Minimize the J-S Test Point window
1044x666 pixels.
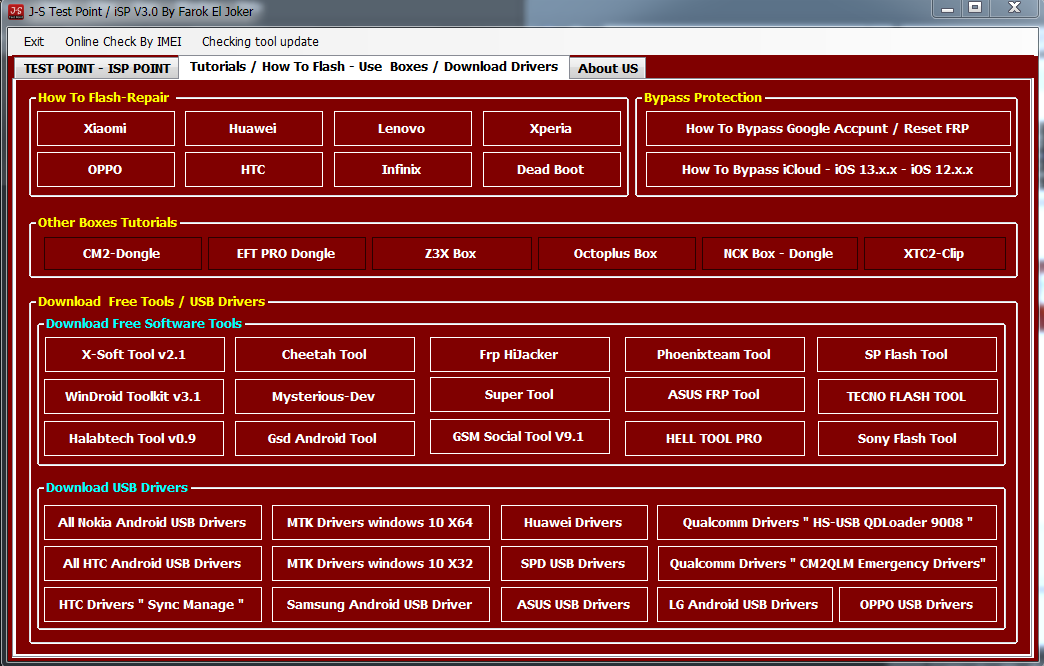pyautogui.click(x=947, y=9)
